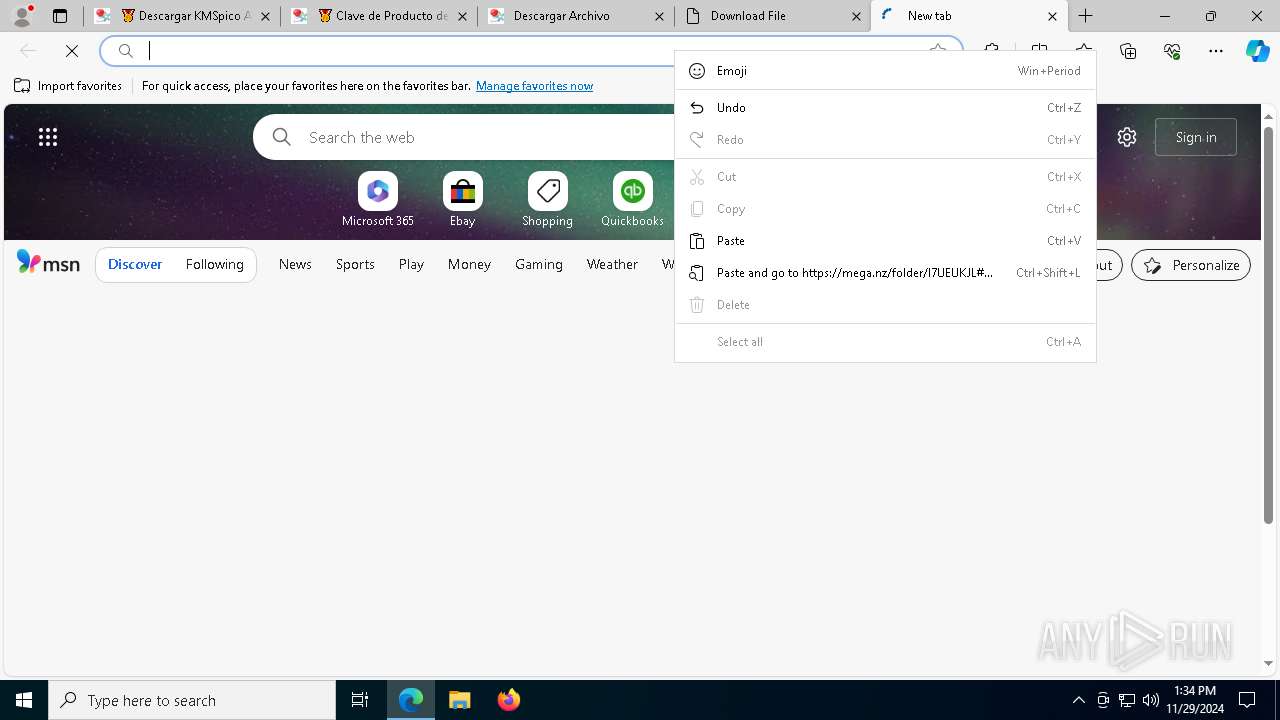Screen dimensions: 1280x720
Task: Choose Paste in context menu
Action: (885, 241)
